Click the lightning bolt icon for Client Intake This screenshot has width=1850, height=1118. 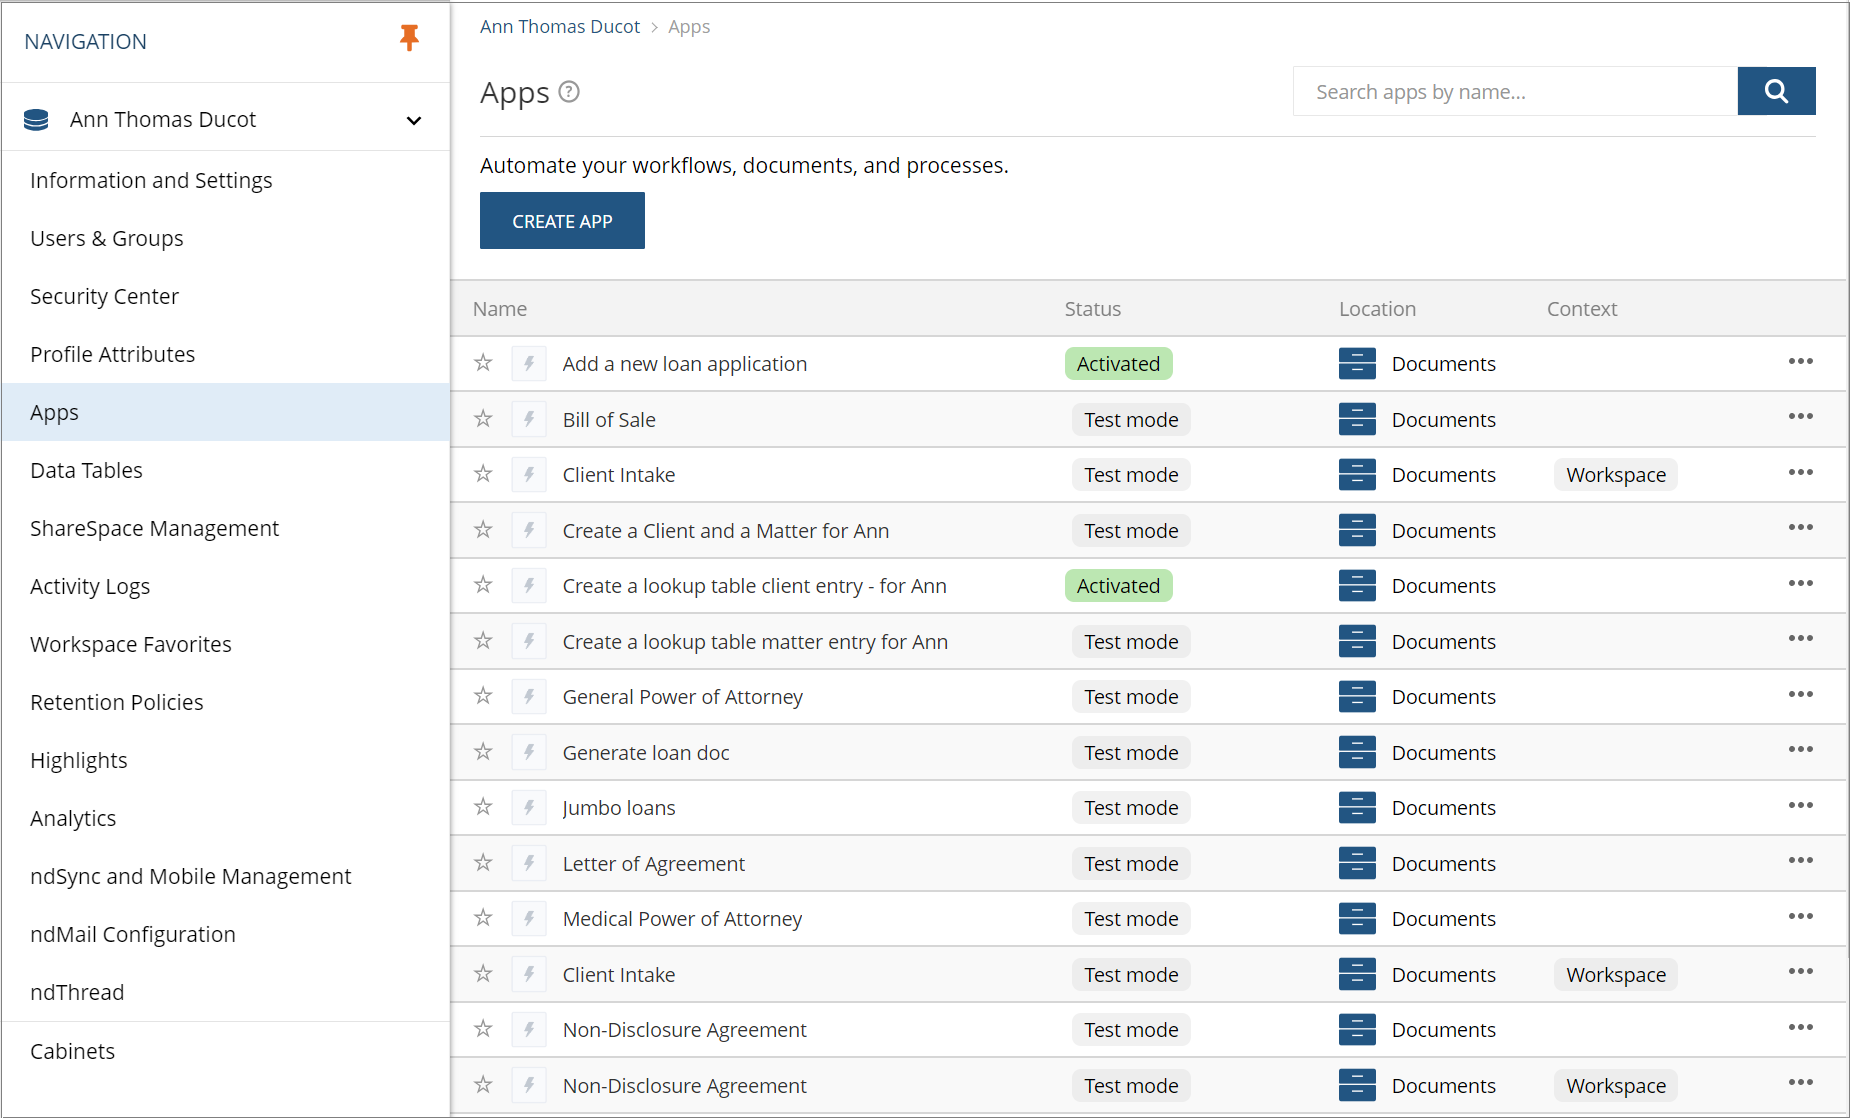(x=529, y=474)
